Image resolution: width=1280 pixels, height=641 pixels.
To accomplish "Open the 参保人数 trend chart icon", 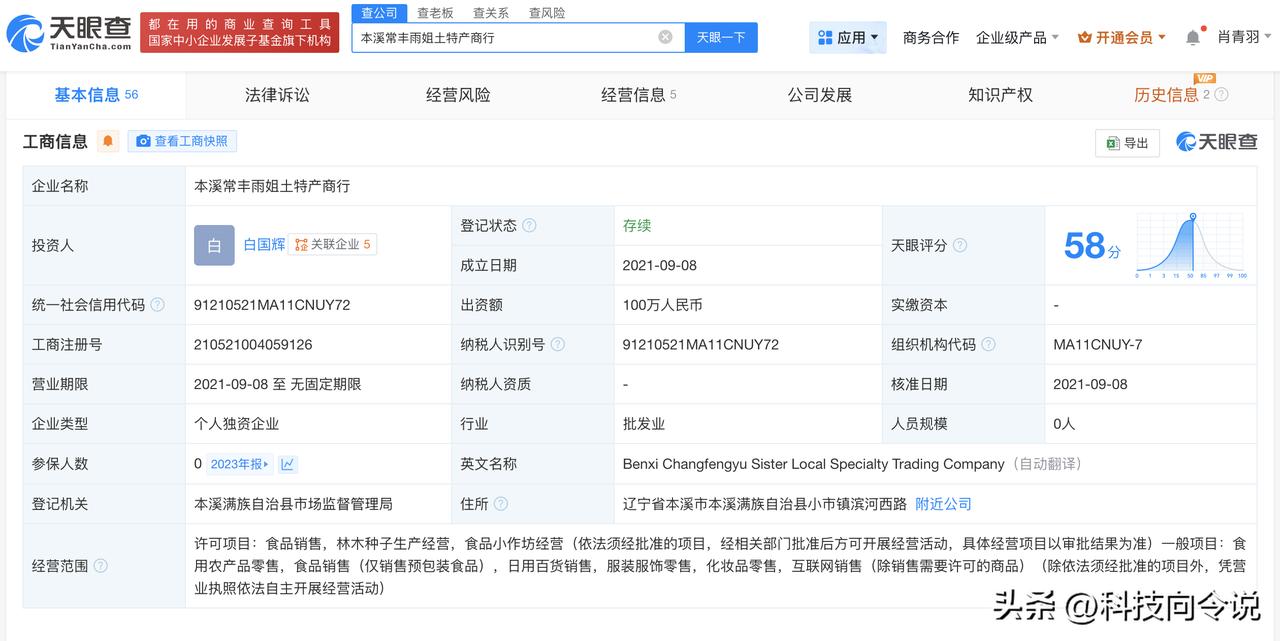I will click(288, 464).
